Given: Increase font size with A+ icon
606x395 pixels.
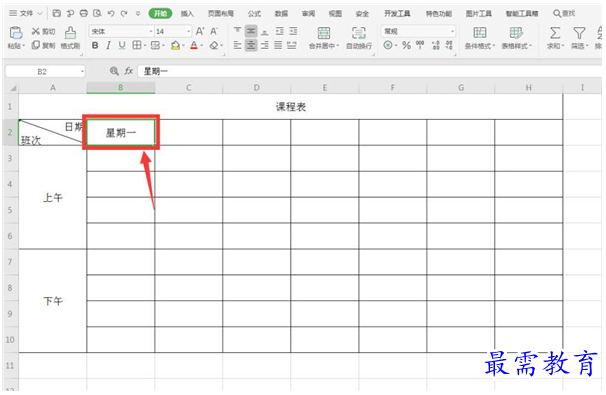Looking at the screenshot, I should click(200, 31).
